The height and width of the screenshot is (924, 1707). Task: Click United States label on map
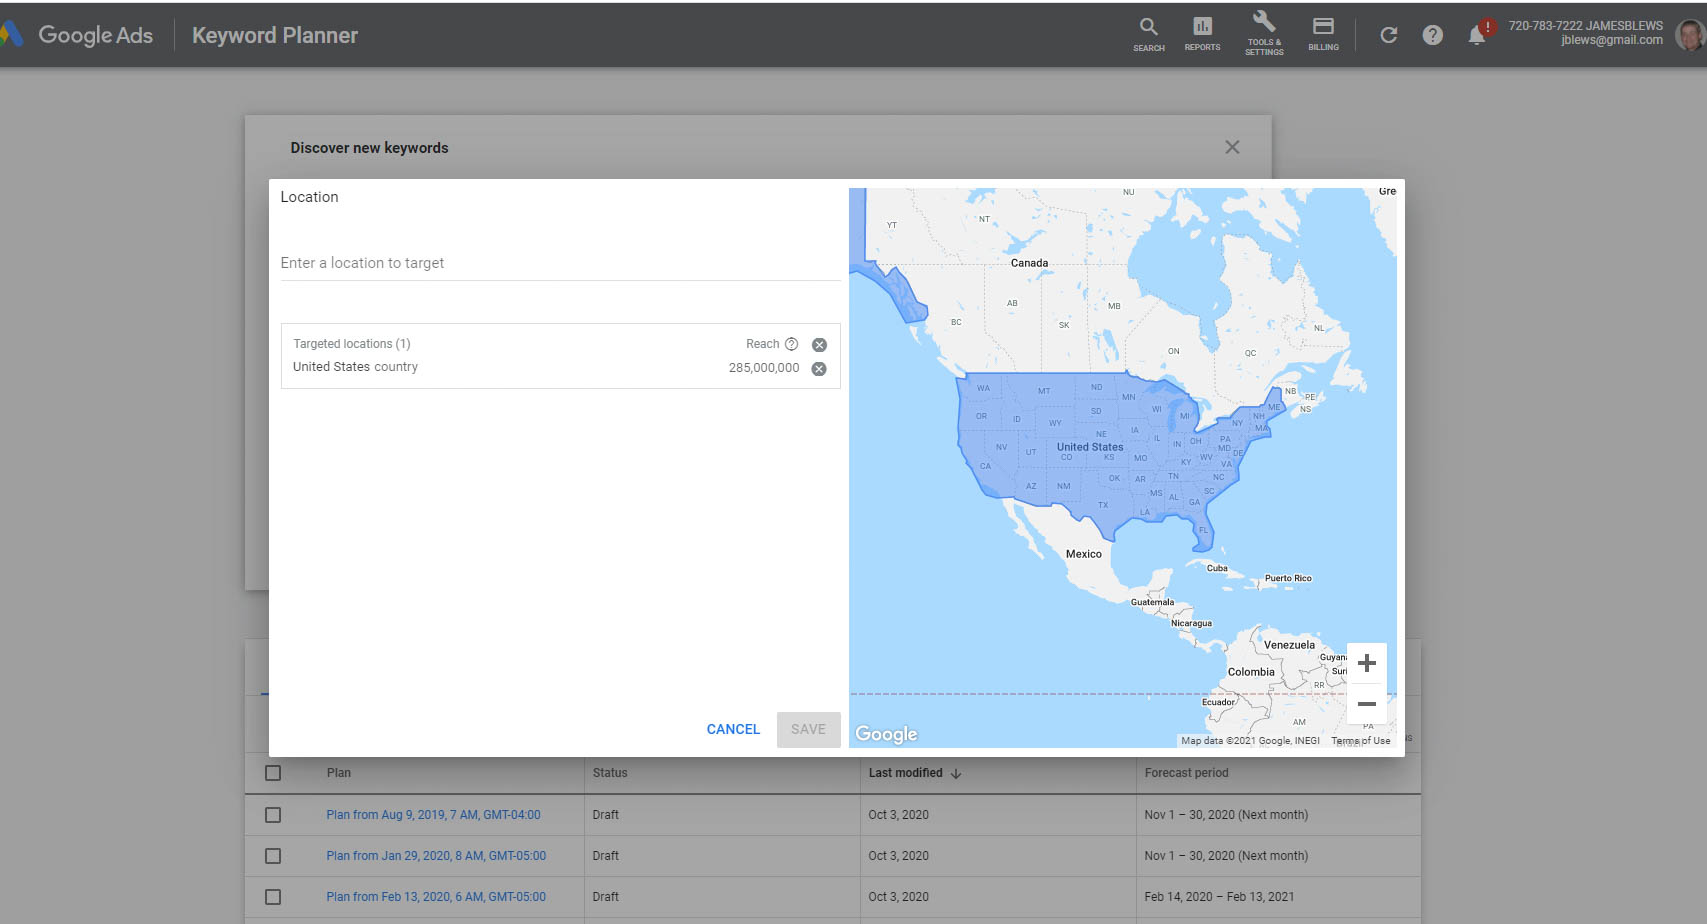coord(1090,447)
